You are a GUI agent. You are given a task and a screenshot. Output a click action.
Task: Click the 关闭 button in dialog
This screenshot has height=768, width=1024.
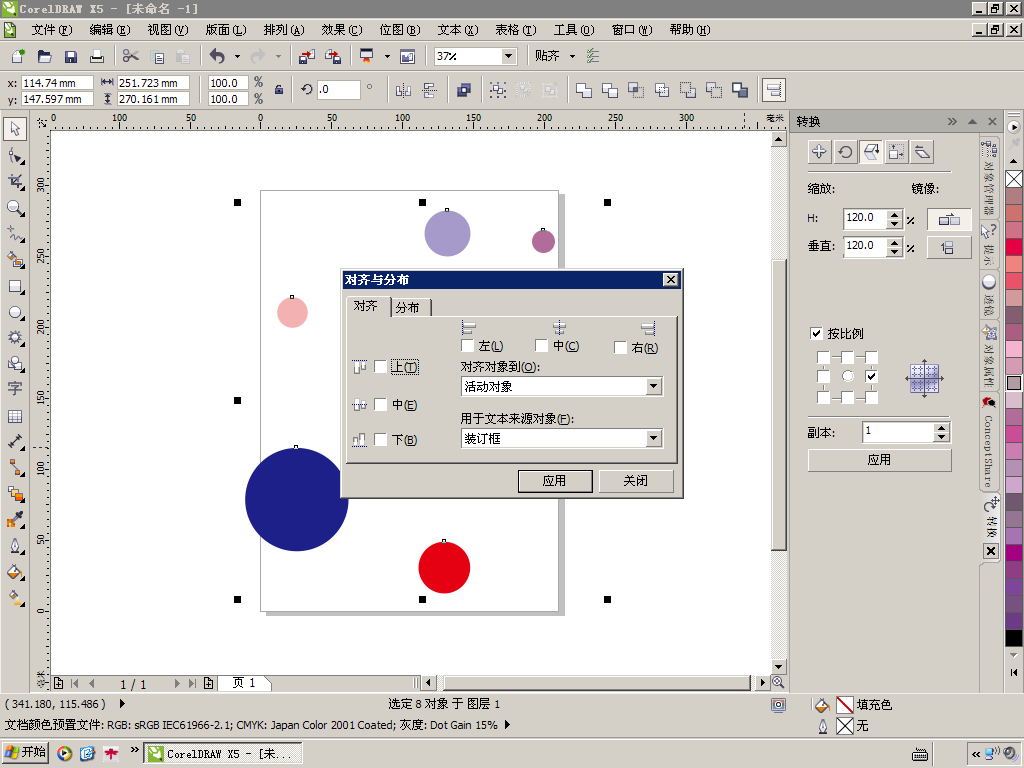pyautogui.click(x=635, y=481)
